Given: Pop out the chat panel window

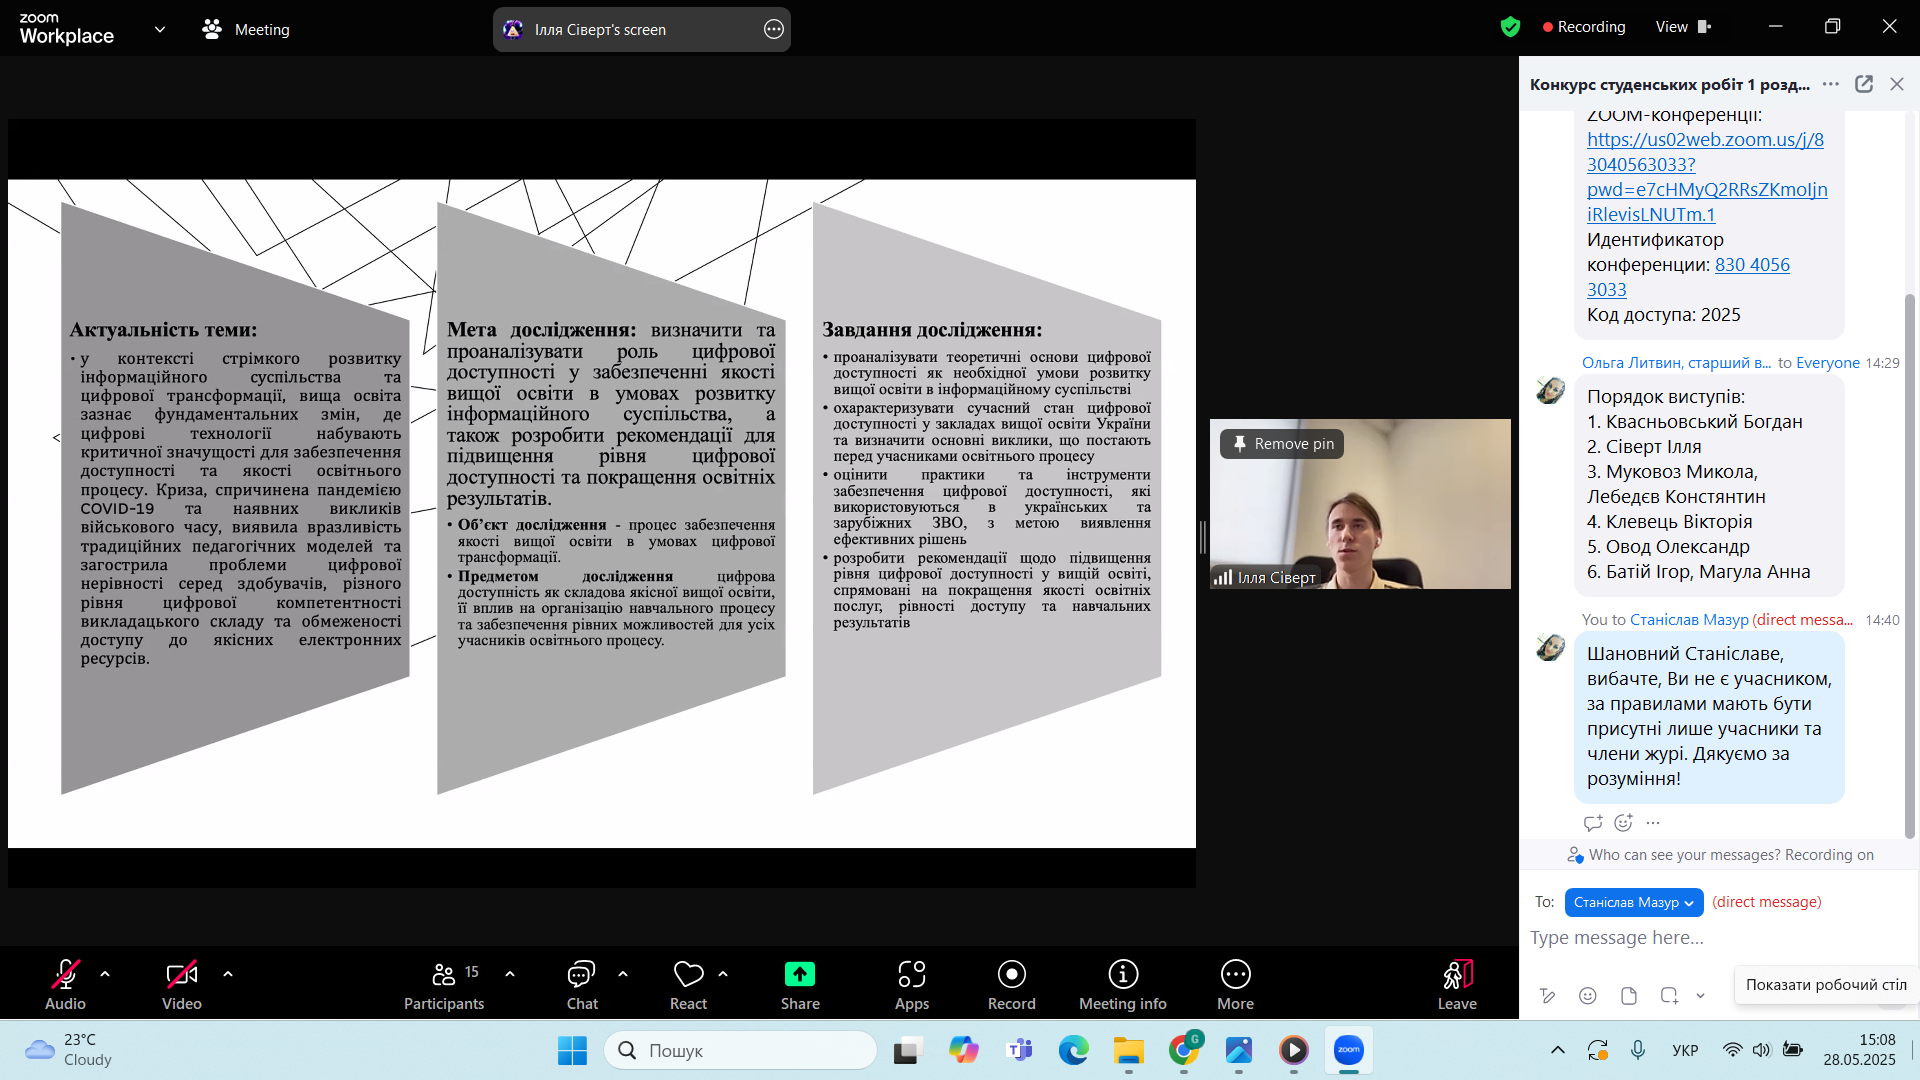Looking at the screenshot, I should point(1864,84).
